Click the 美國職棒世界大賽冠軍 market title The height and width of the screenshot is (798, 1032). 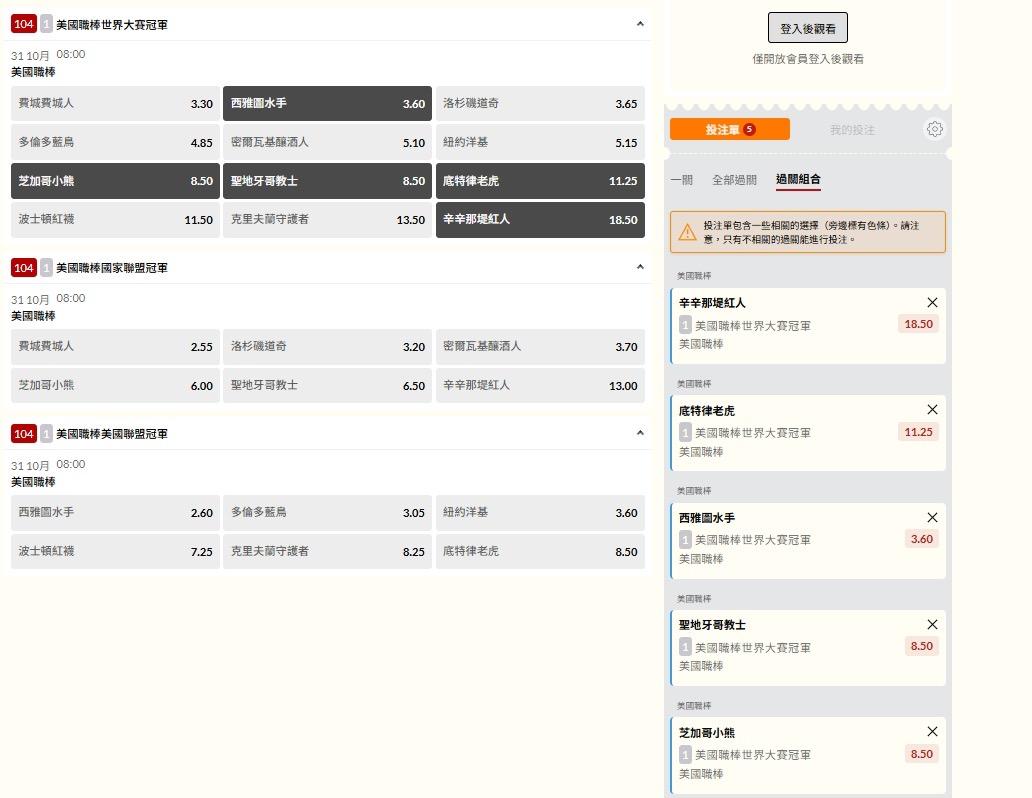(x=112, y=25)
